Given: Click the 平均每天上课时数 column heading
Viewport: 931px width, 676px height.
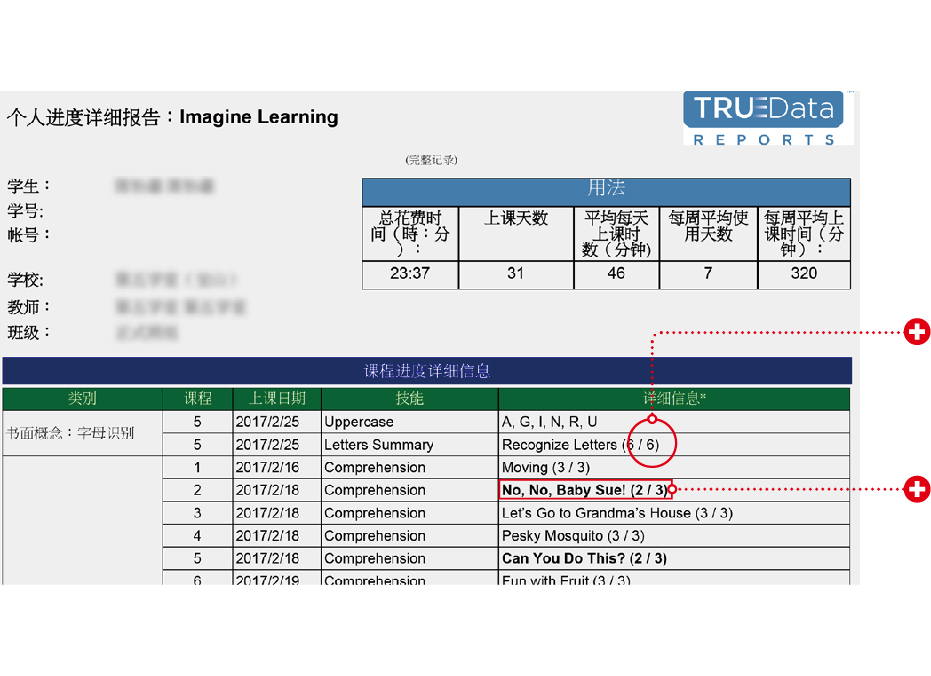Looking at the screenshot, I should pyautogui.click(x=616, y=233).
